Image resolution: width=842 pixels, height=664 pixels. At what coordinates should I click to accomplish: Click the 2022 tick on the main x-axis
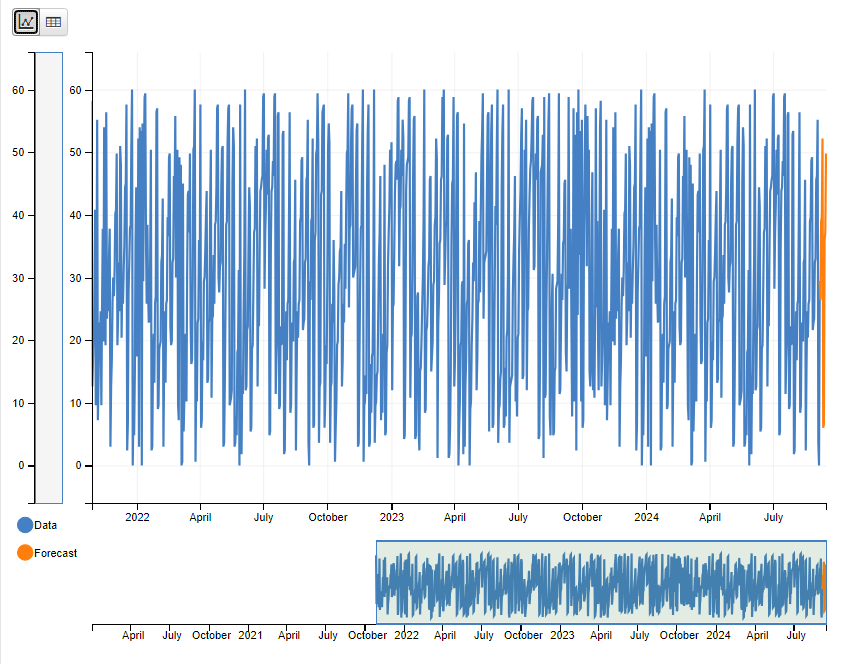137,517
